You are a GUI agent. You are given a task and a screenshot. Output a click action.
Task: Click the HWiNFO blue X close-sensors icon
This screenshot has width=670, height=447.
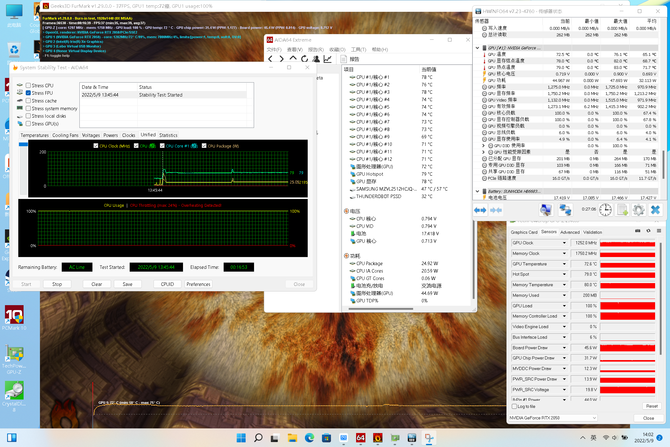tap(655, 210)
